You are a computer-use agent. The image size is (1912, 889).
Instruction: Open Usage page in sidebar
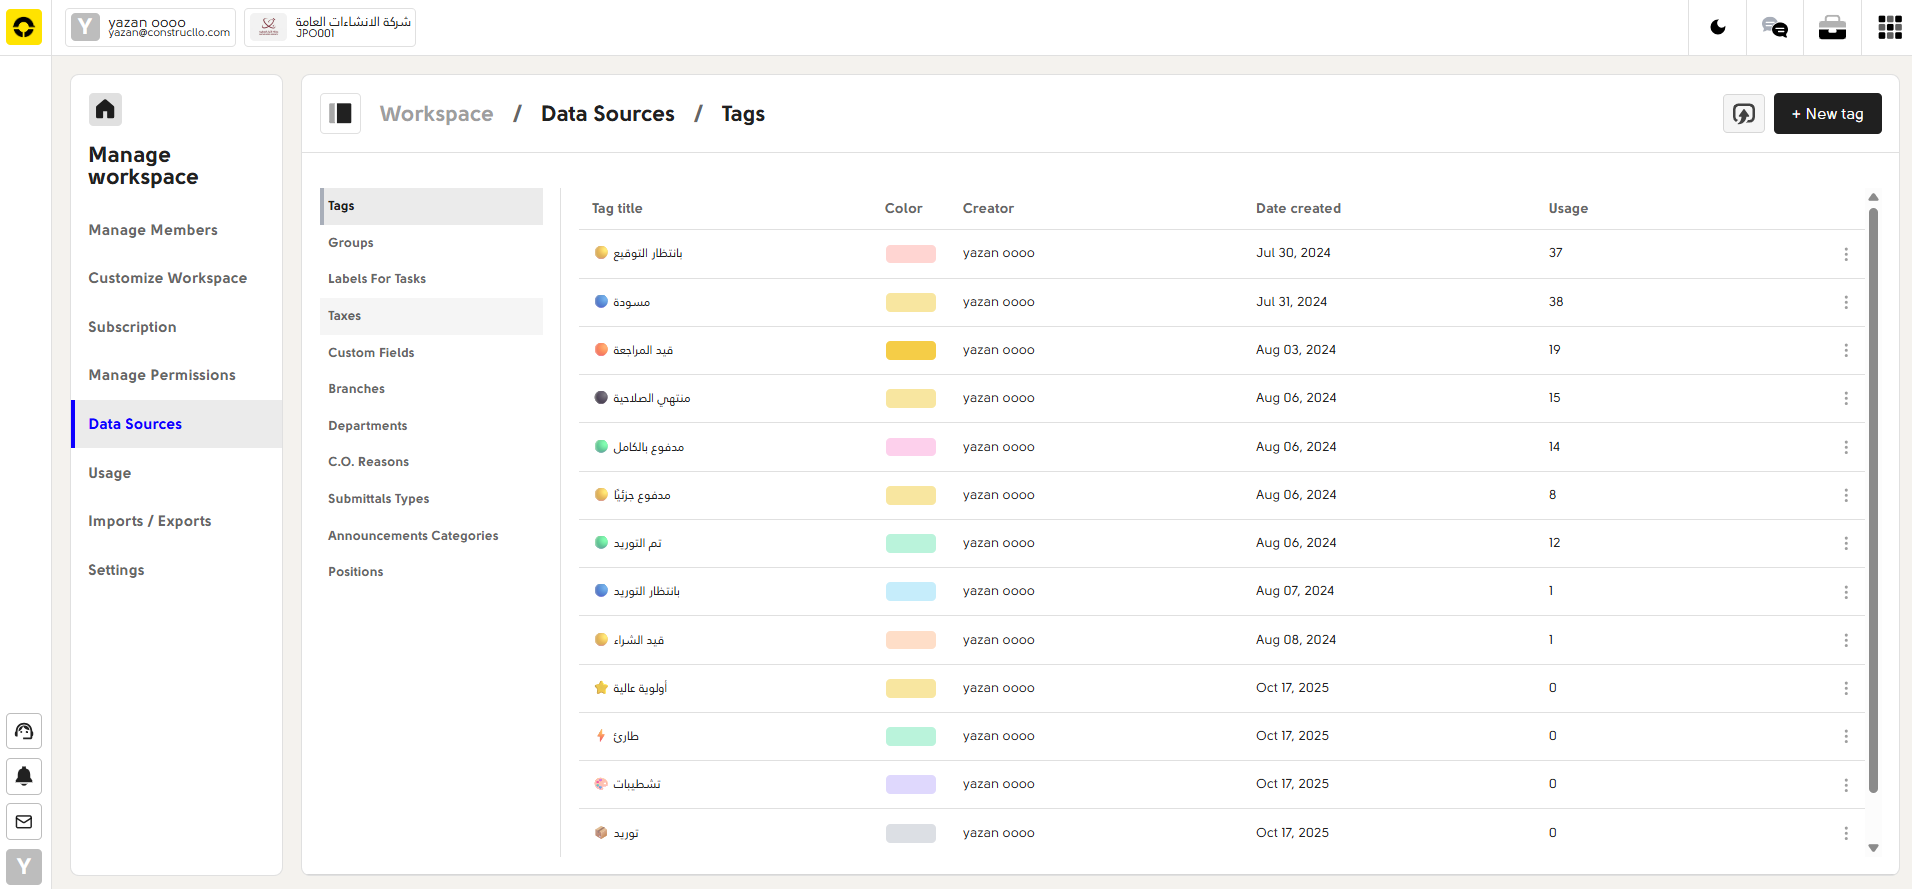coord(110,473)
